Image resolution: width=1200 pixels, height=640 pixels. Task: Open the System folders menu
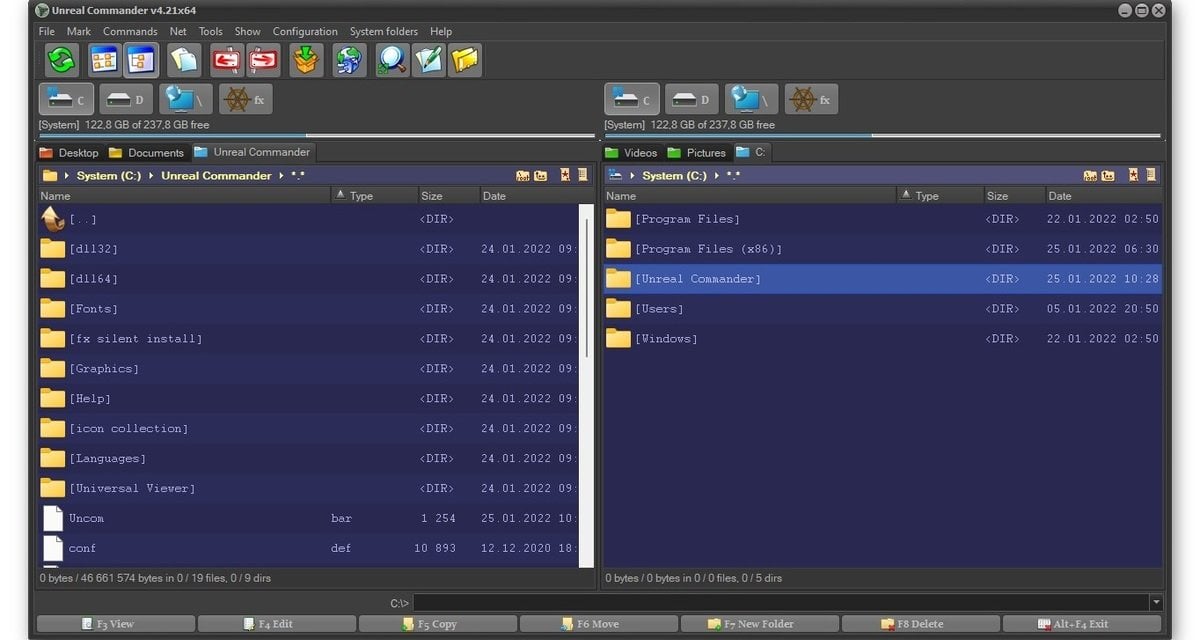coord(384,31)
